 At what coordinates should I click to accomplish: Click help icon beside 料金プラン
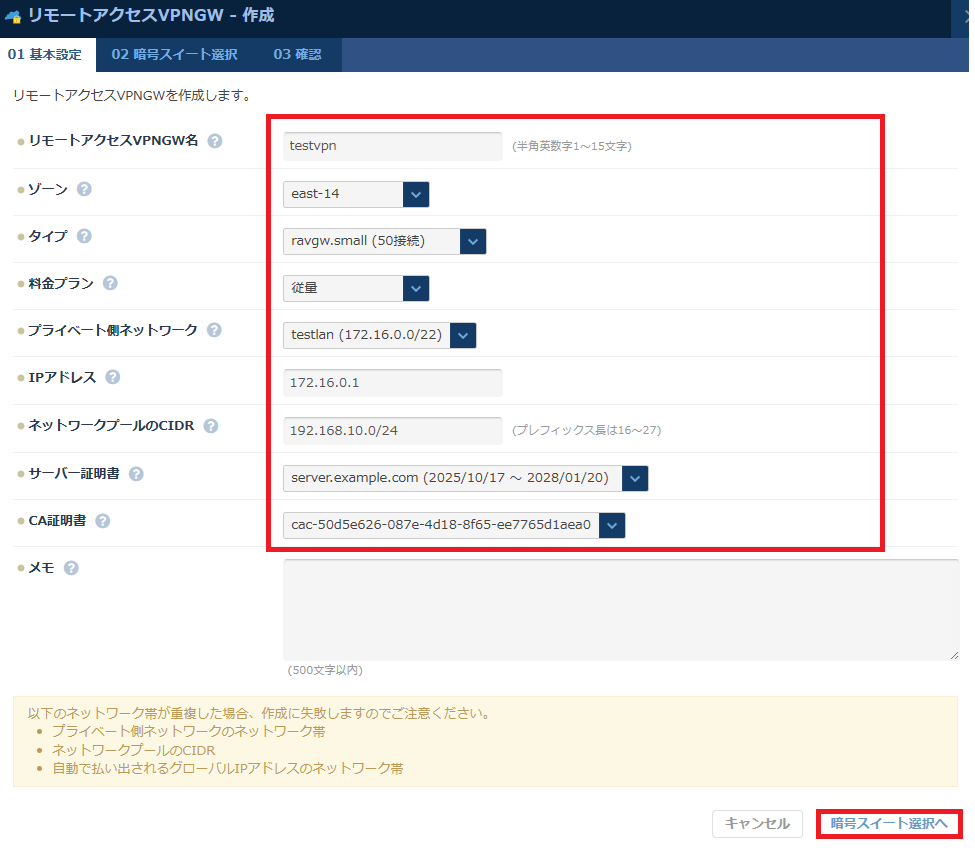110,283
